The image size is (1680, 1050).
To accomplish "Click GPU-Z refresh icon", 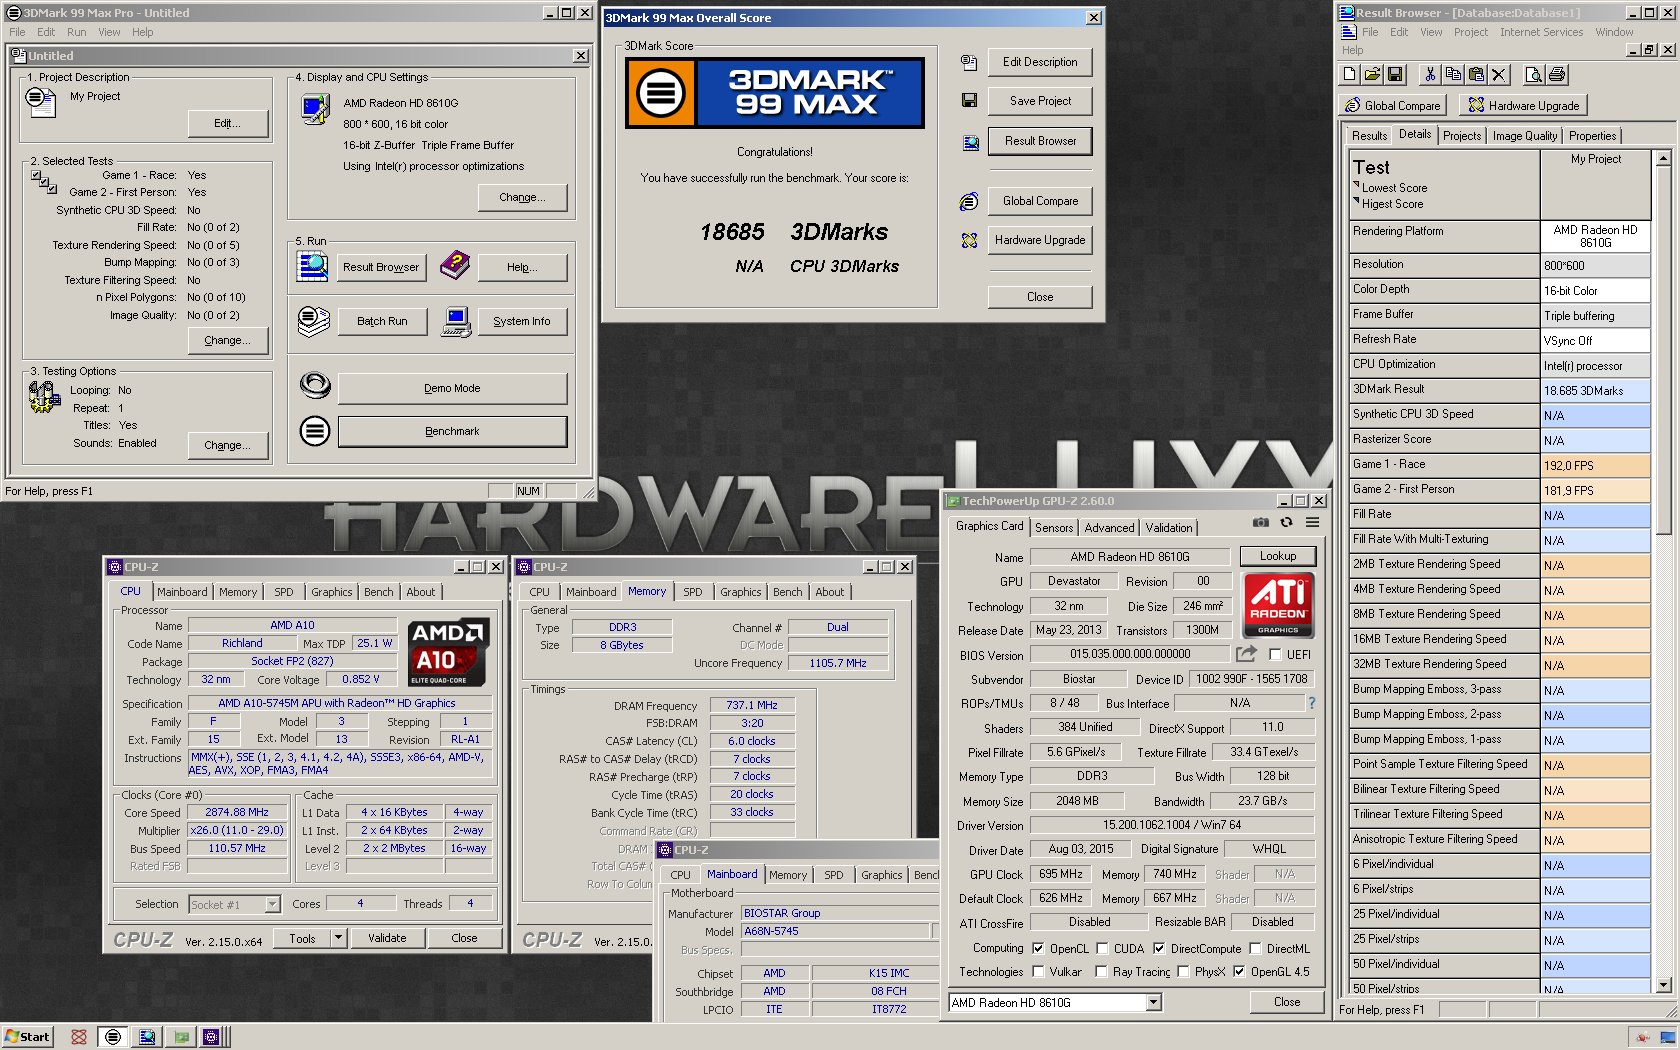I will [1287, 522].
